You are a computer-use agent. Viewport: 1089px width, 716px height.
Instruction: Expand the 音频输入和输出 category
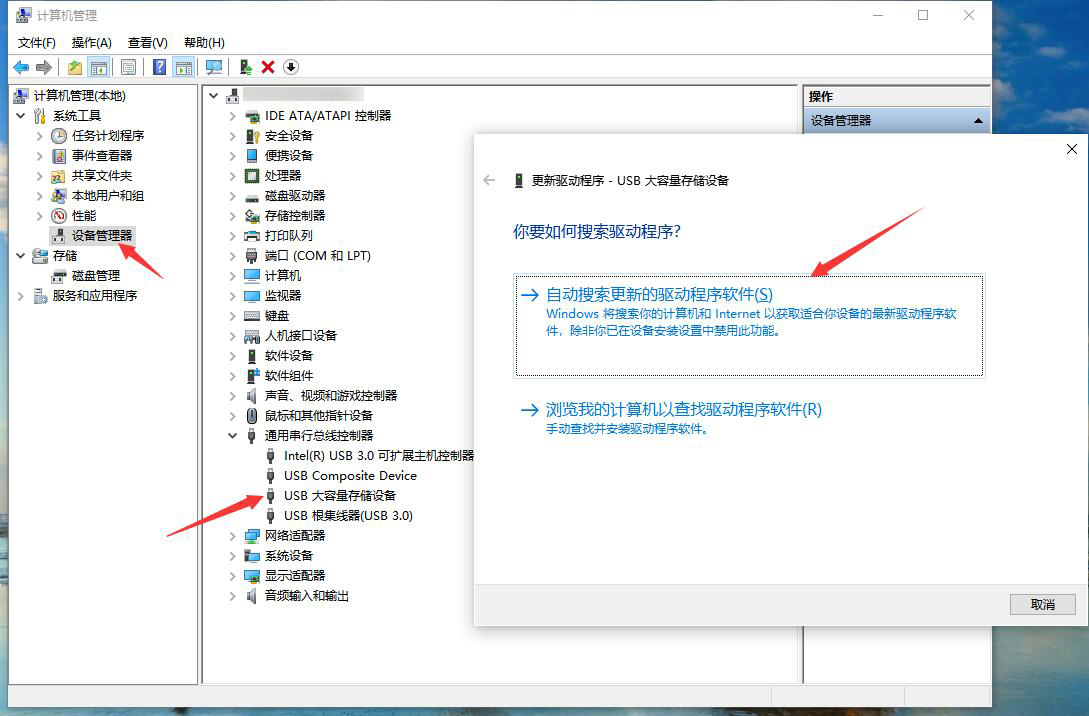tap(233, 597)
